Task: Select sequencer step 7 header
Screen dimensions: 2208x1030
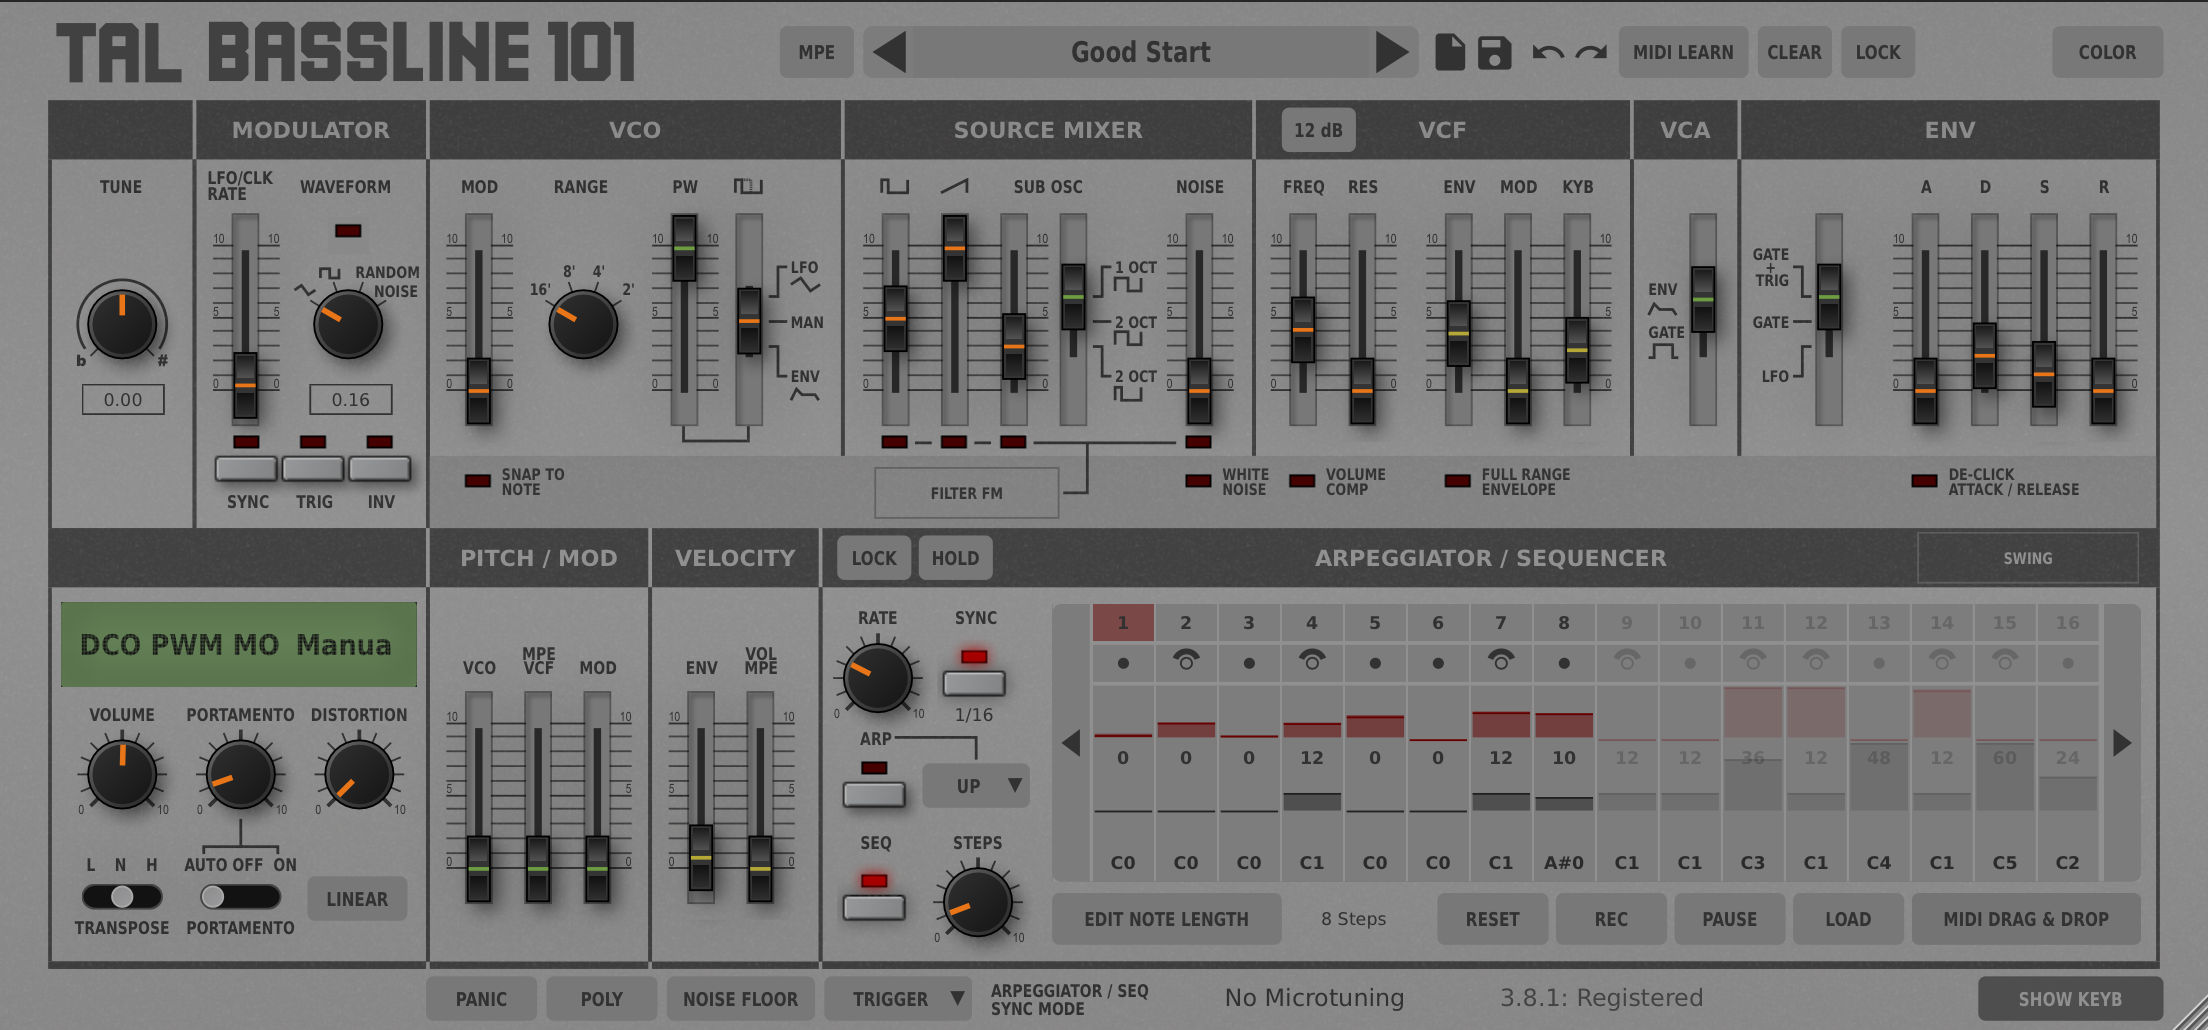Action: click(1500, 623)
